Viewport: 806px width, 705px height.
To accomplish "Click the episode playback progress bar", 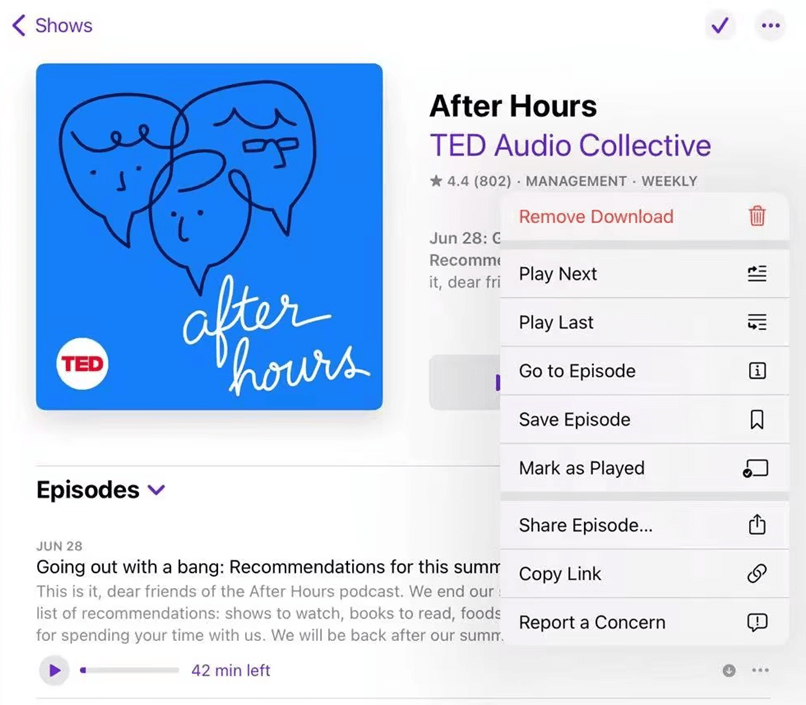I will pyautogui.click(x=130, y=670).
